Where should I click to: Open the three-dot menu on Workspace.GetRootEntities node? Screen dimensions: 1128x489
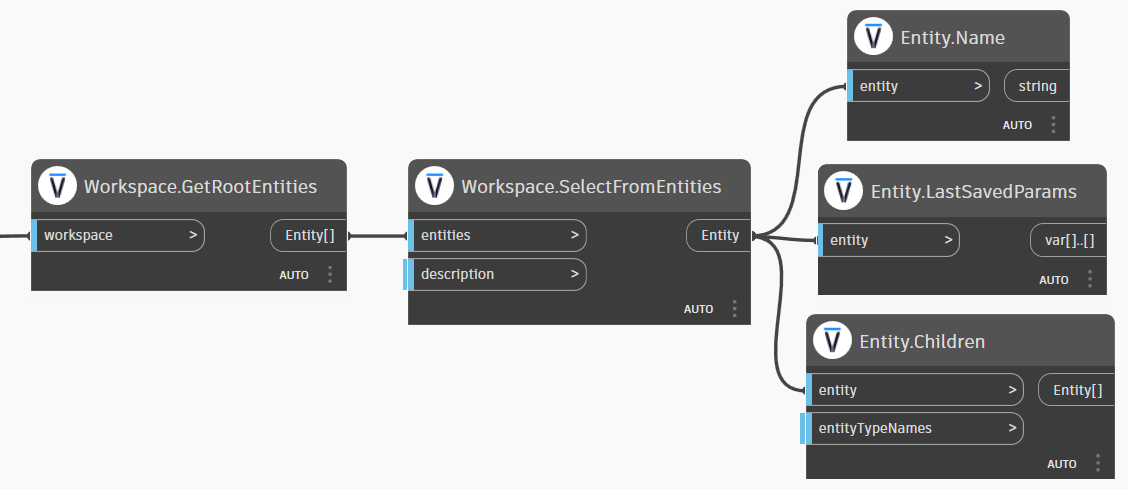[329, 275]
